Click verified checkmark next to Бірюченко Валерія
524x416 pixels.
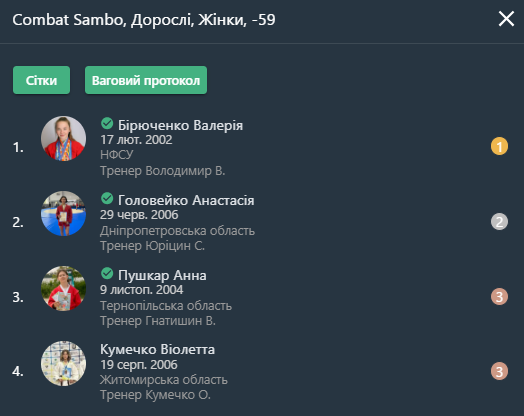[x=107, y=123]
